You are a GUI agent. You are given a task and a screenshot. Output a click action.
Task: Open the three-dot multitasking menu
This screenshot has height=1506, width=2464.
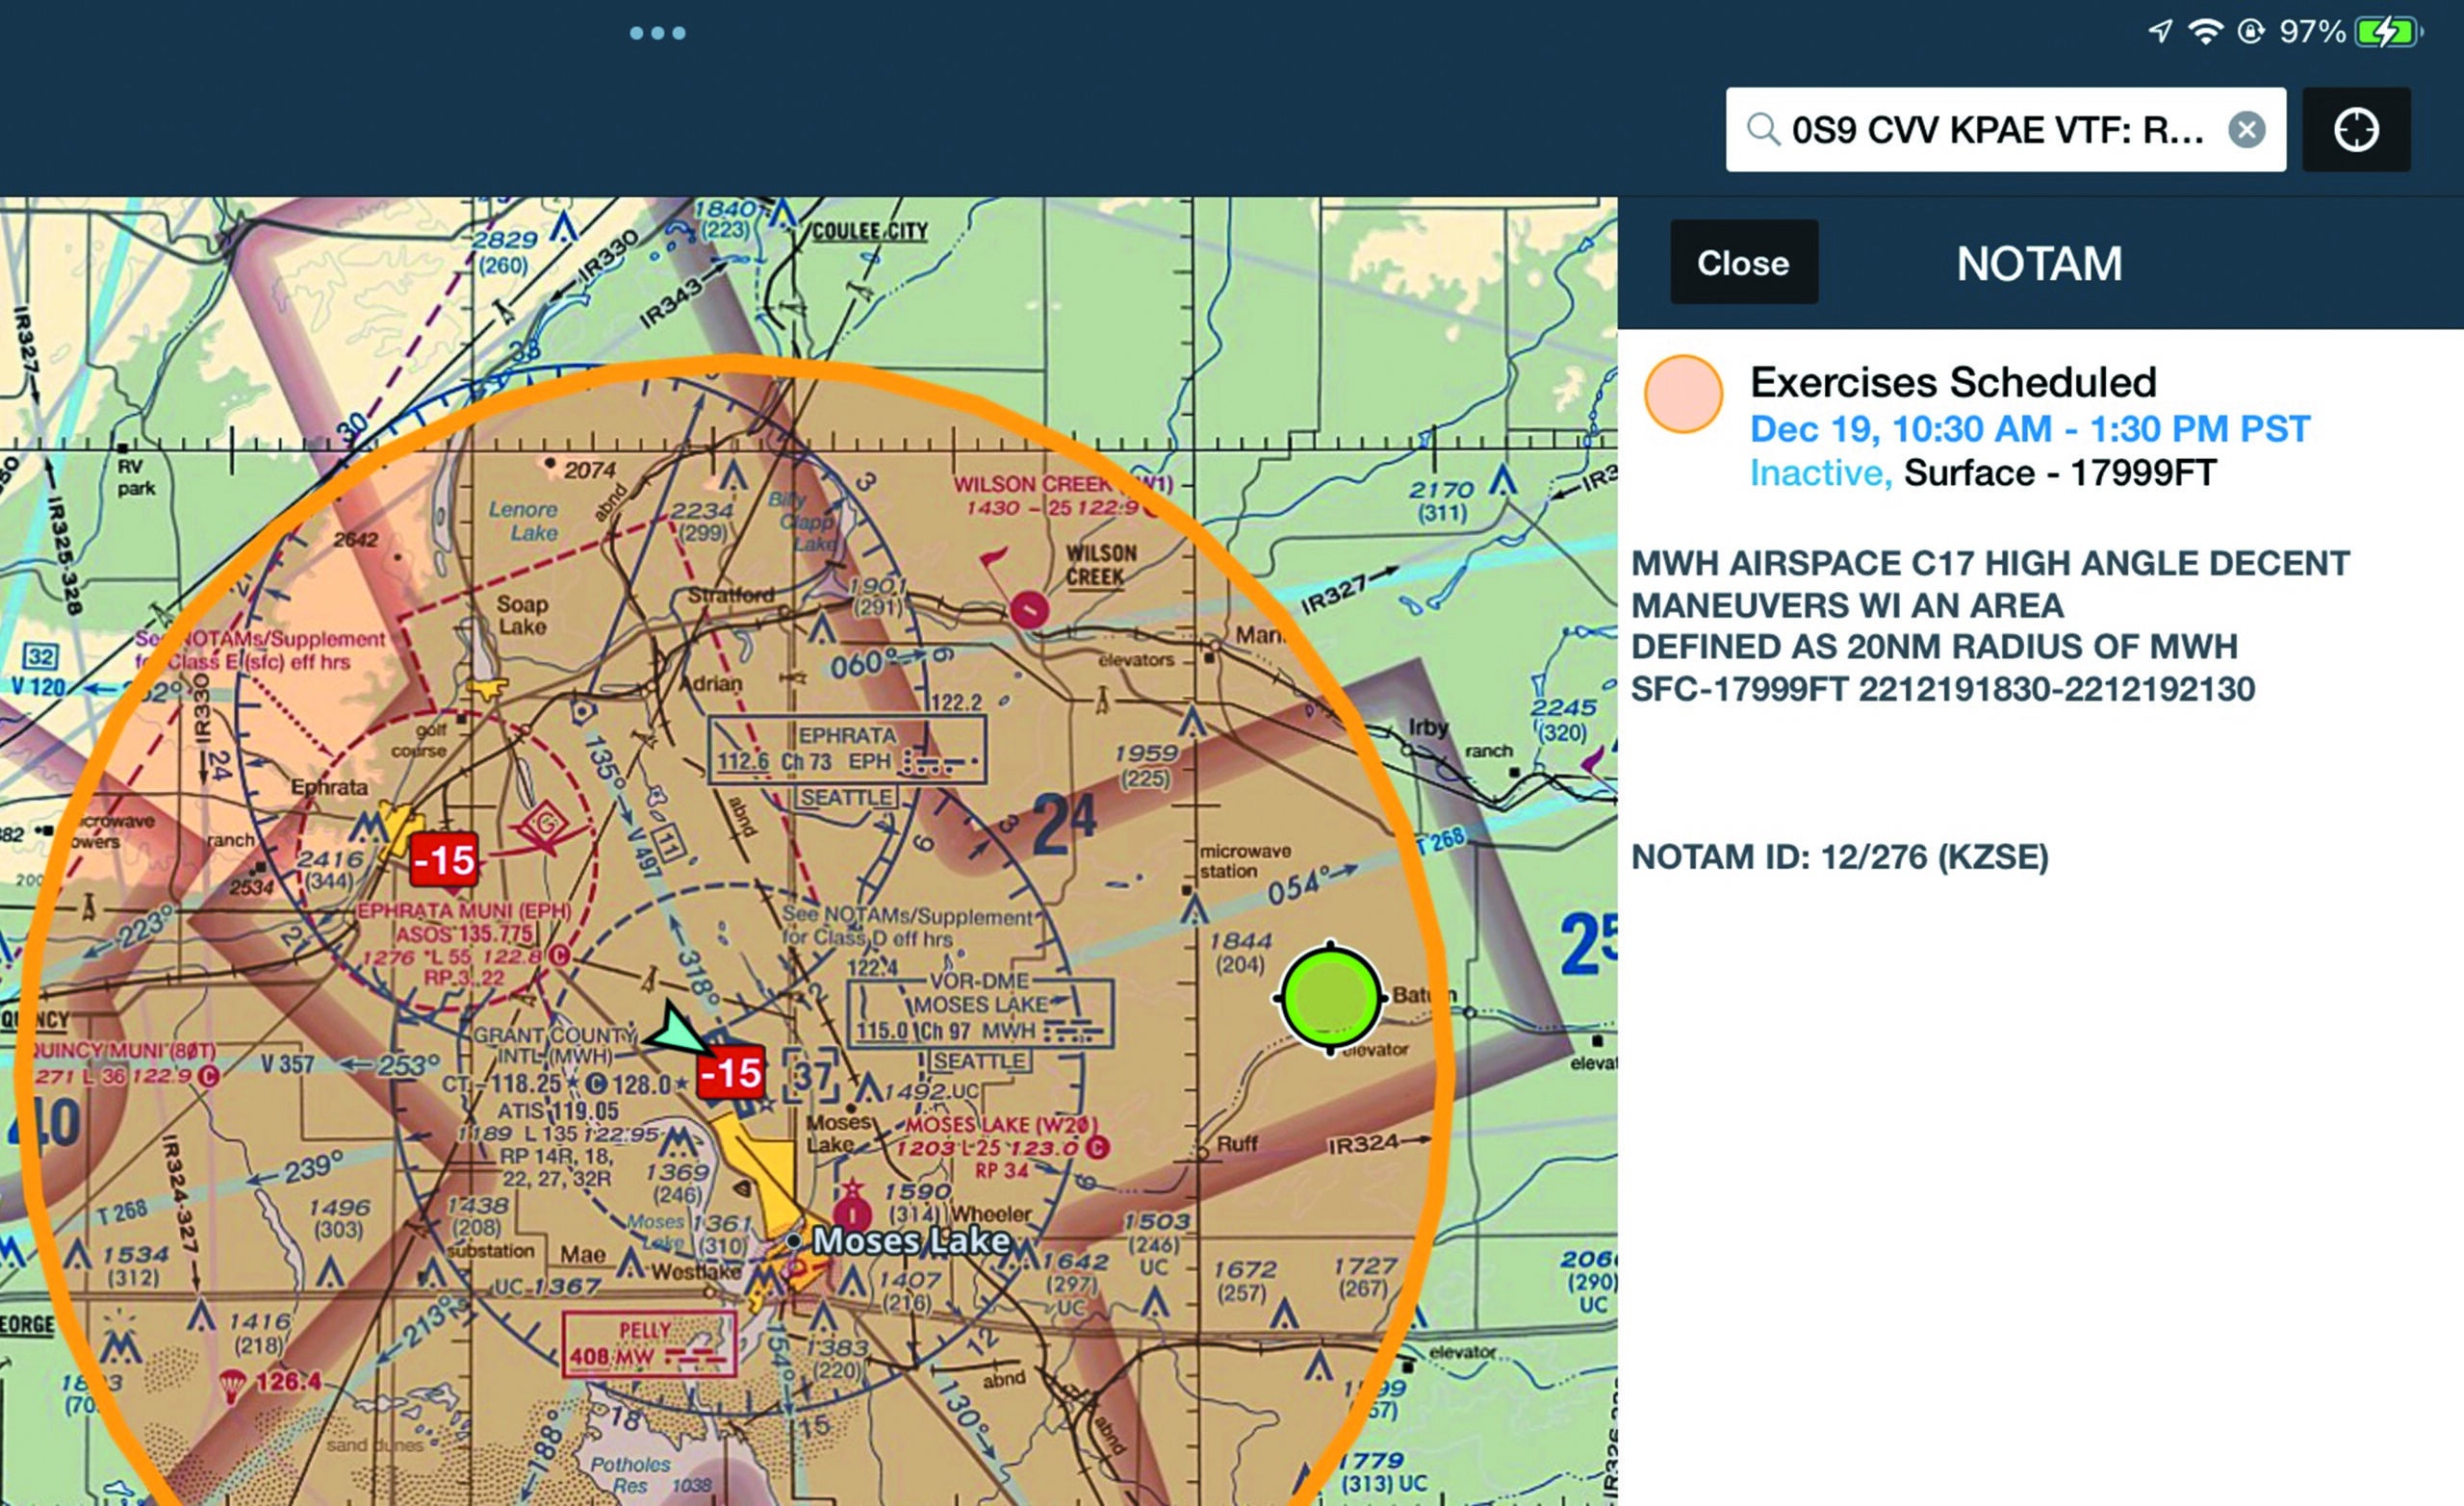(657, 33)
